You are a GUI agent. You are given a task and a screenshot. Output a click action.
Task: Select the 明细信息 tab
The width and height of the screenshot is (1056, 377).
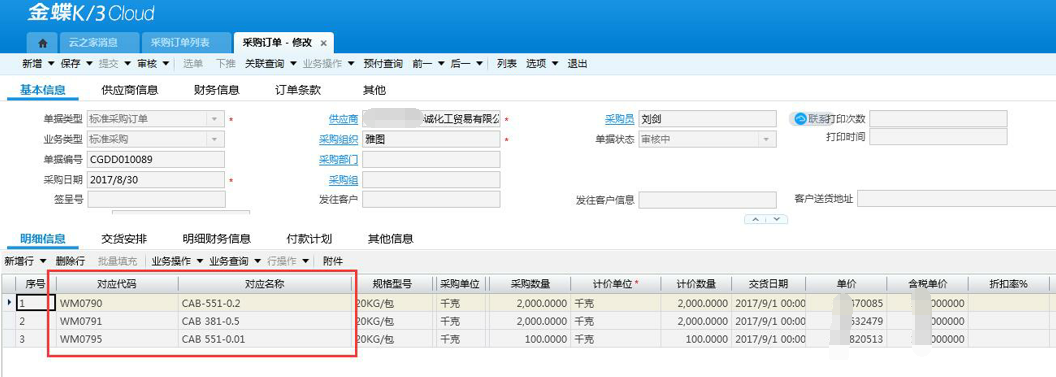pos(42,239)
